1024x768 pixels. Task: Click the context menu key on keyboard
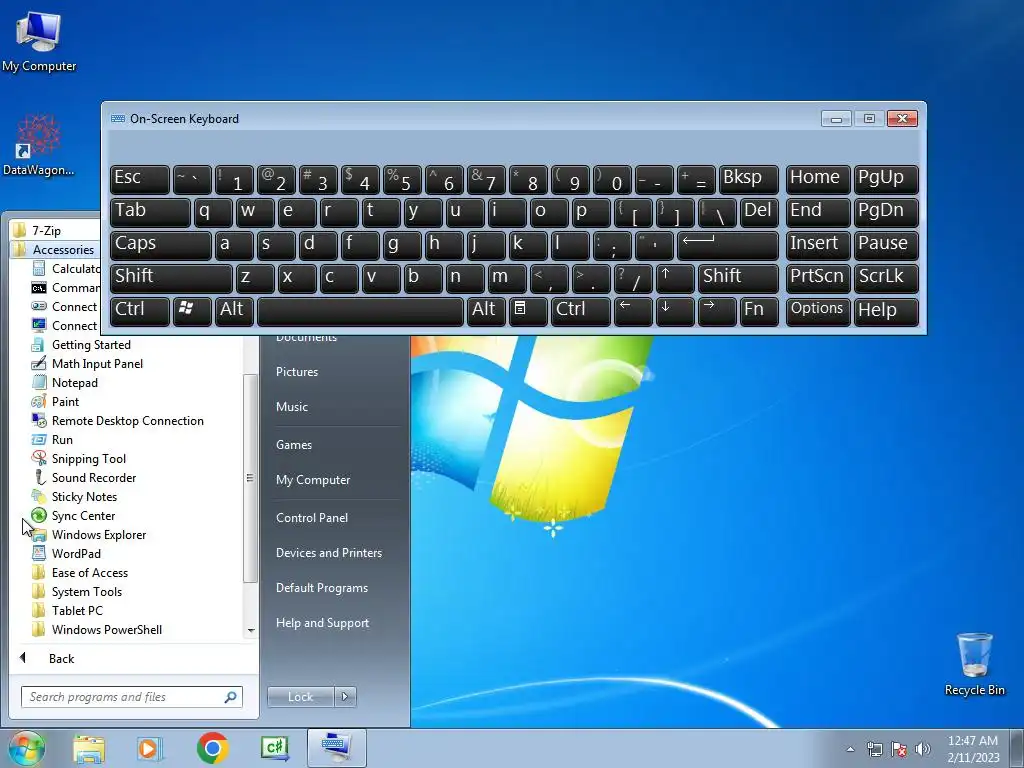[528, 311]
